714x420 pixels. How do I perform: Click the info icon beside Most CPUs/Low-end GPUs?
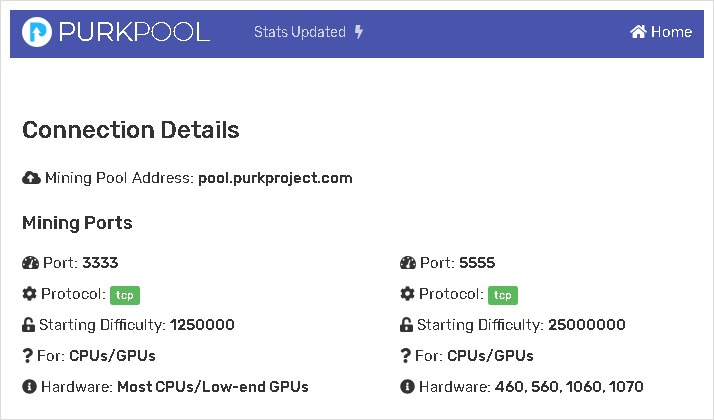[29, 387]
